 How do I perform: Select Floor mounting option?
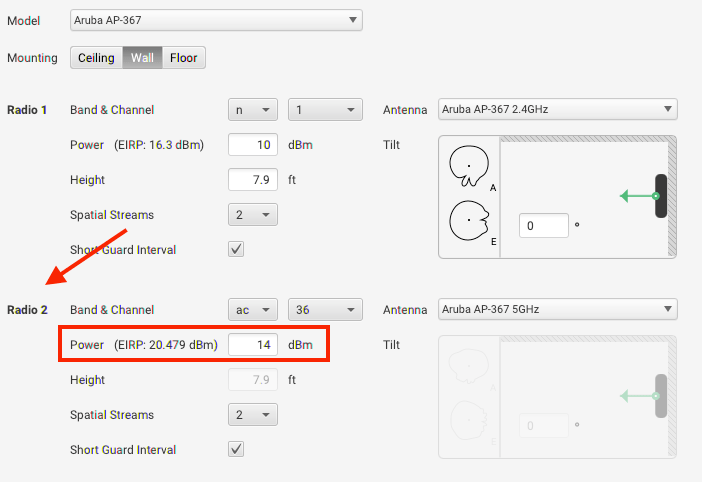pyautogui.click(x=183, y=58)
